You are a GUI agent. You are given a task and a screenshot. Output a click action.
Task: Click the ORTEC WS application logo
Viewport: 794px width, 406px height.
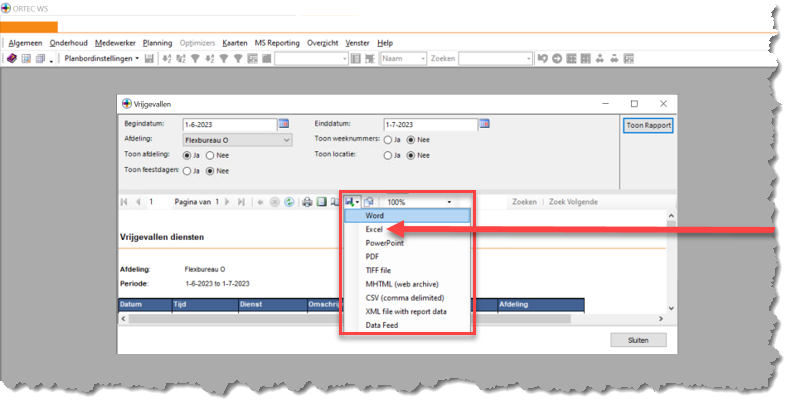tap(6, 9)
